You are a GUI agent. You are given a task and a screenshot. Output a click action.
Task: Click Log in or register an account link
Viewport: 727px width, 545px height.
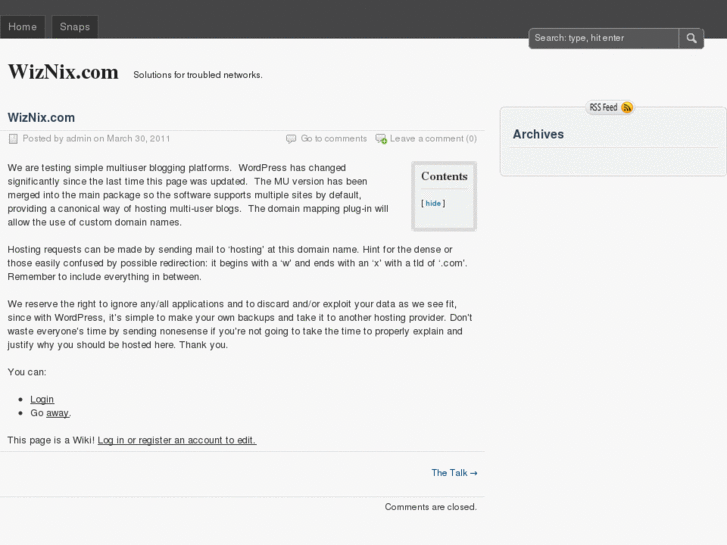177,440
